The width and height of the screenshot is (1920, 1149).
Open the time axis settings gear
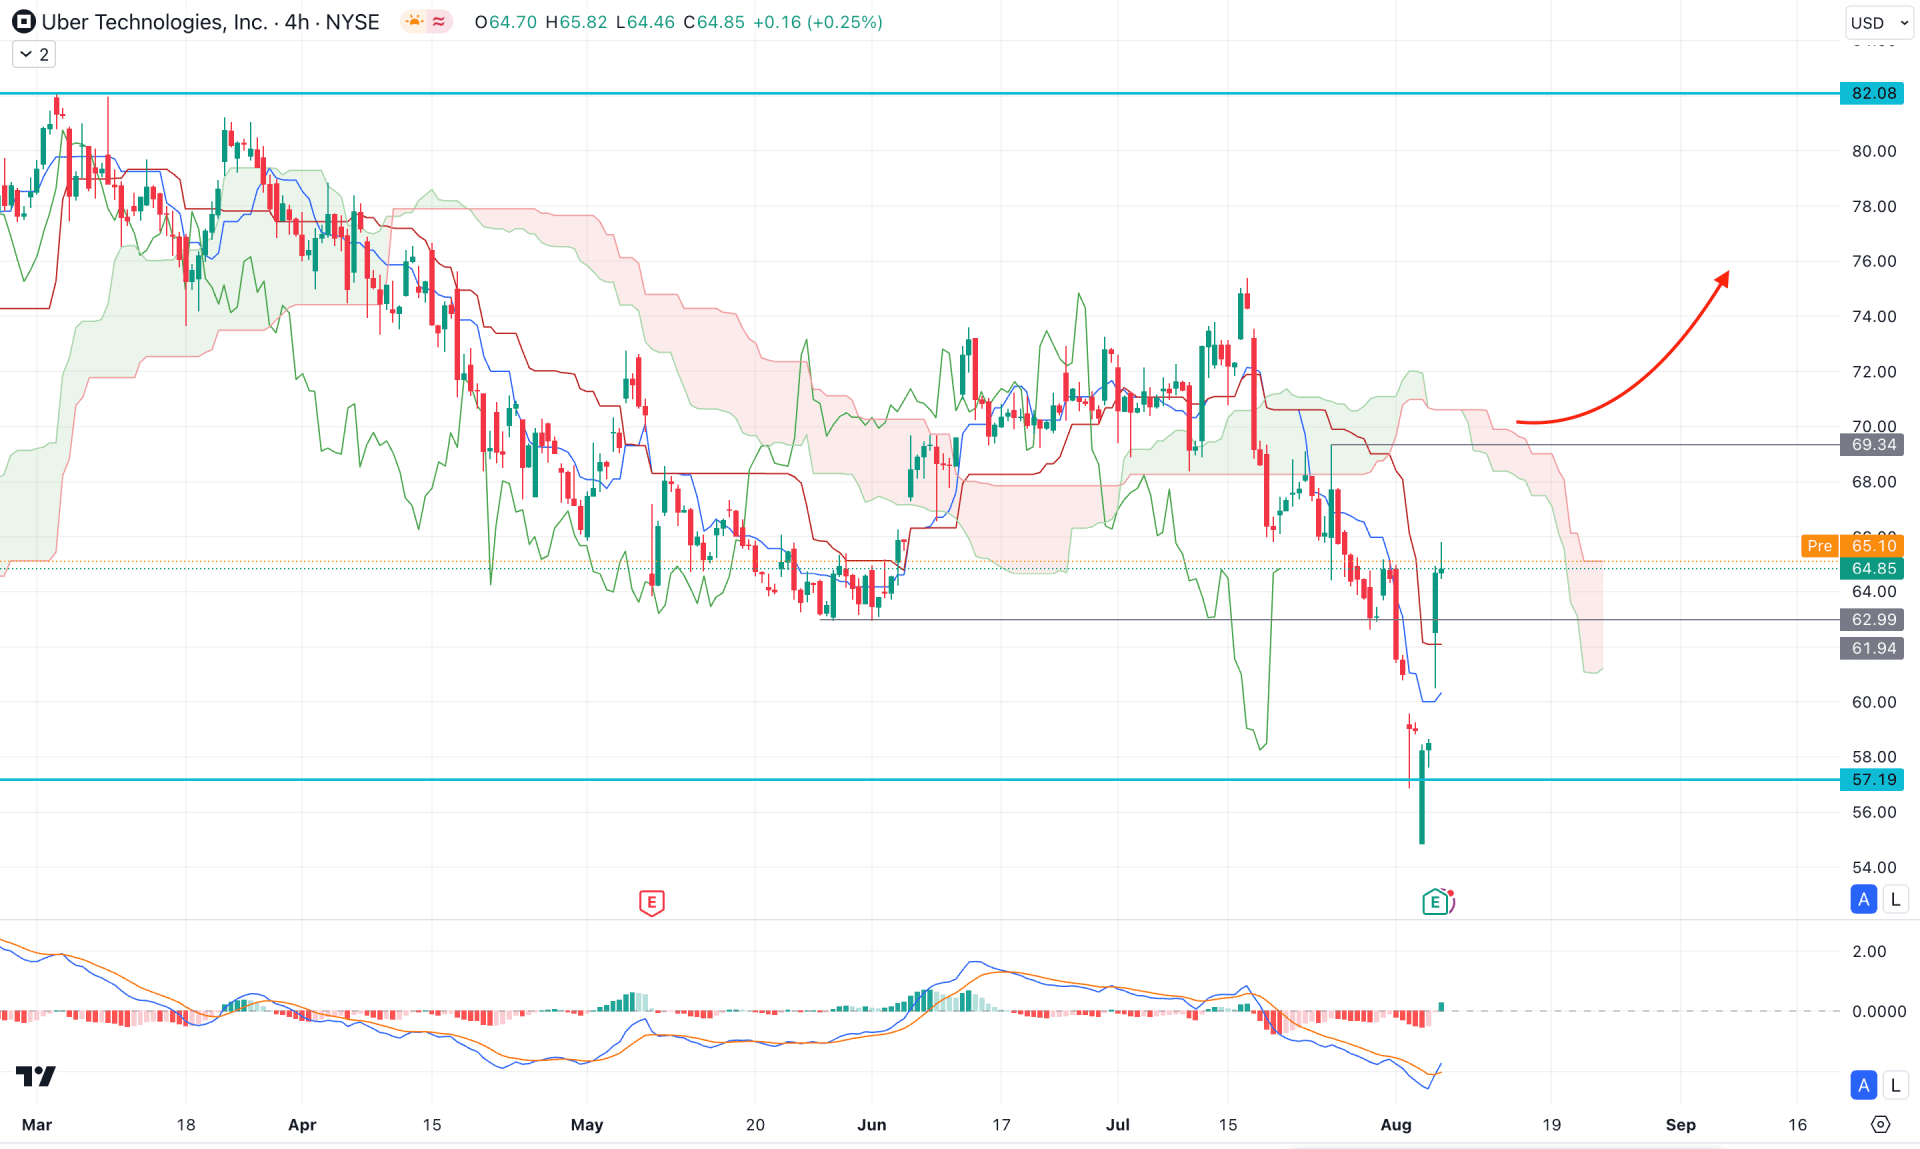click(1881, 1125)
